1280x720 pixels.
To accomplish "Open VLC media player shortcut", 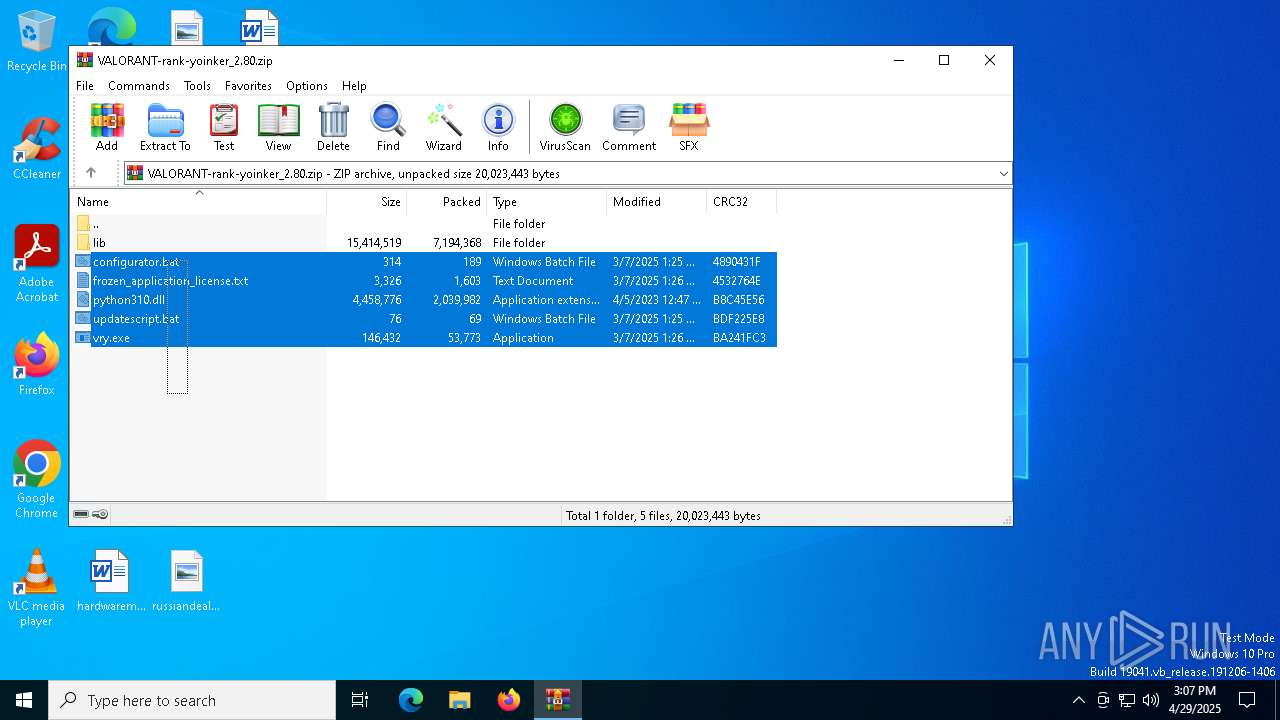I will pos(37,588).
